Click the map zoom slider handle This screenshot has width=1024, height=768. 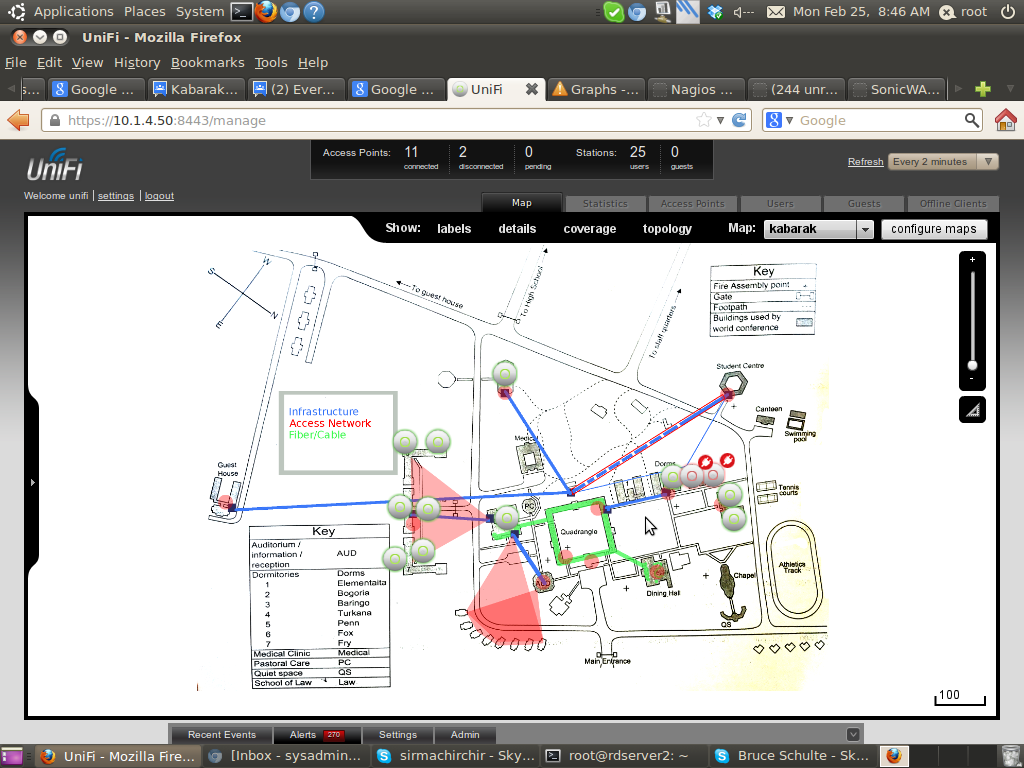point(972,365)
